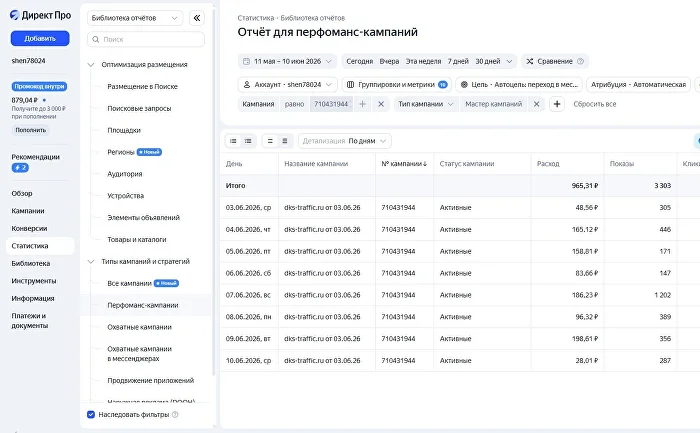Open Статистика in left navigation
This screenshot has width=700, height=433.
40,246
